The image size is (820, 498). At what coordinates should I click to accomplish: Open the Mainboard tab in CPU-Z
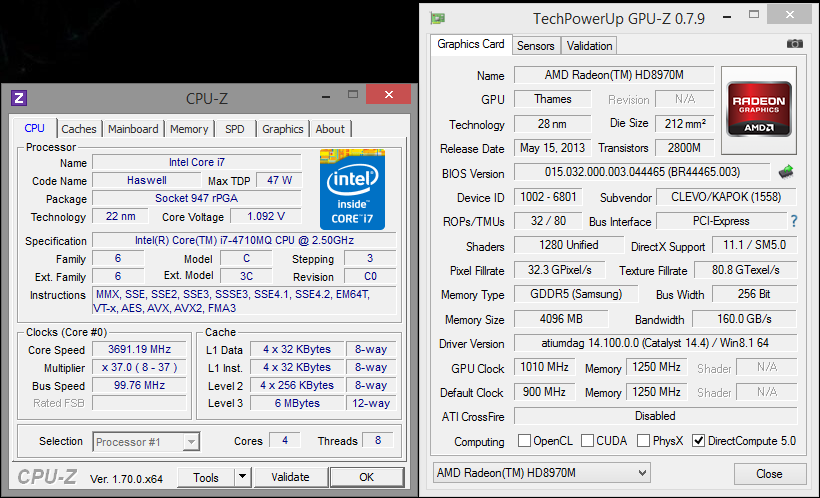(x=133, y=129)
